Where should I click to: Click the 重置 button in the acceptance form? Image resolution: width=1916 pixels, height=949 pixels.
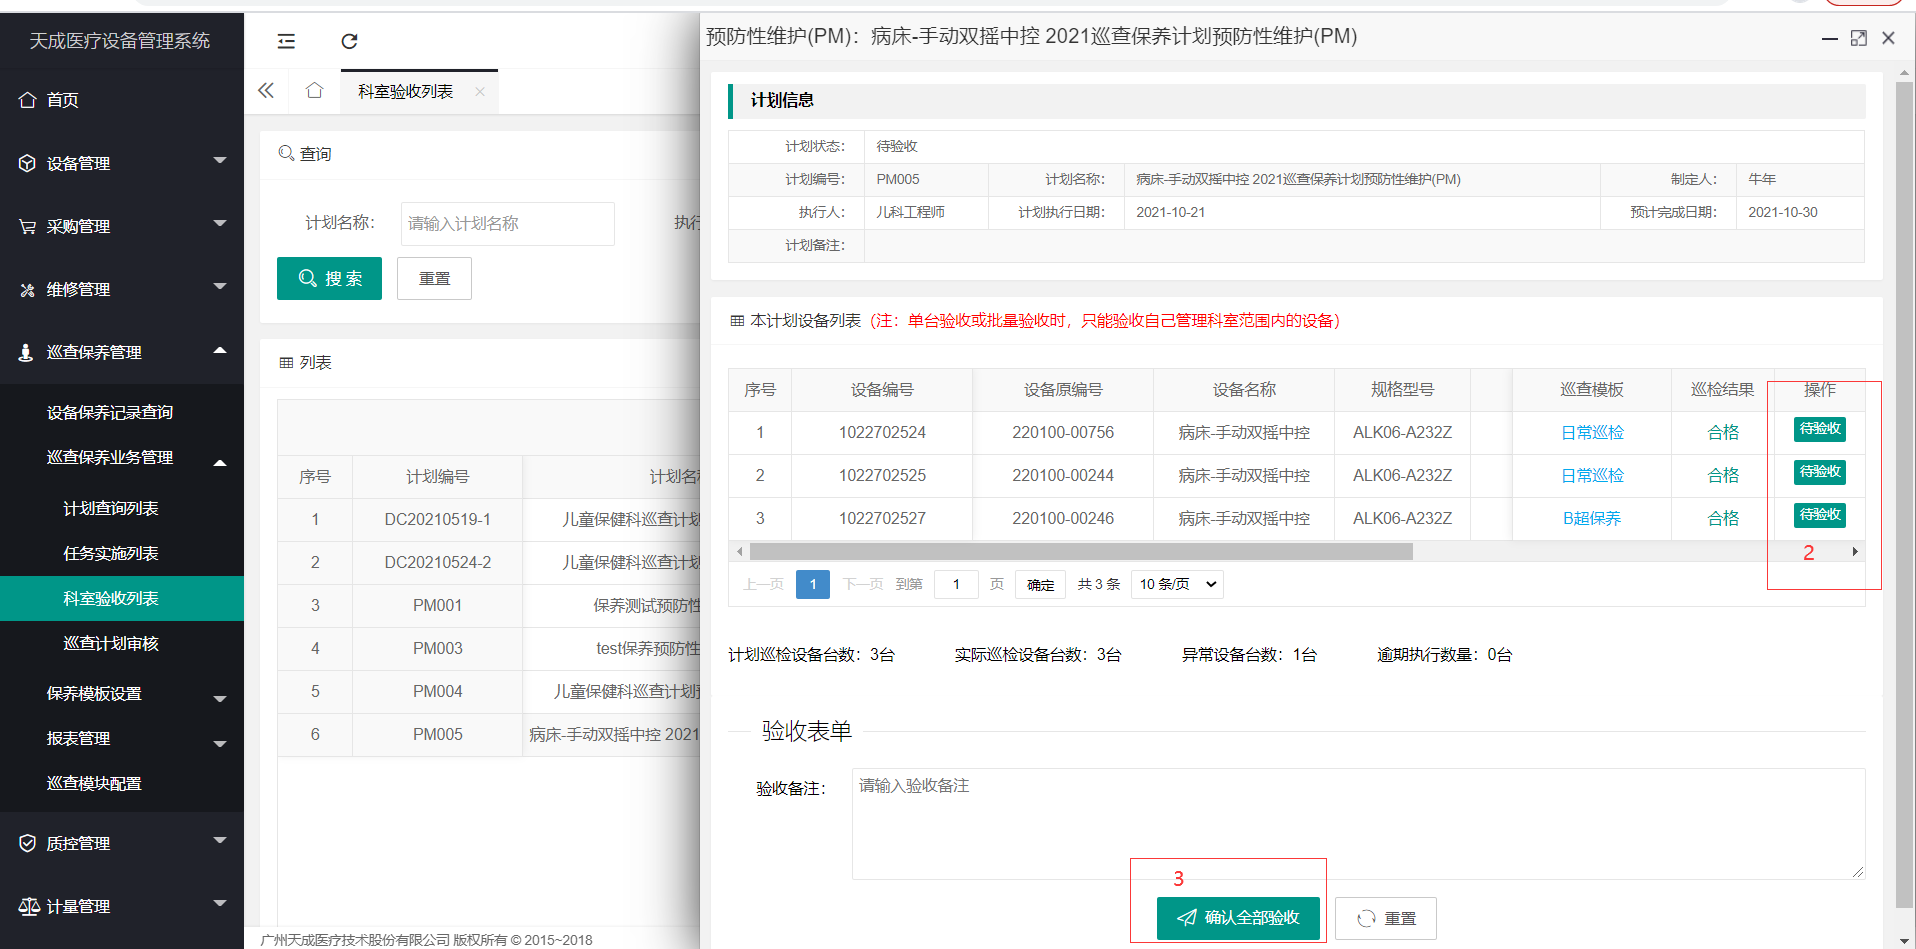point(1386,918)
